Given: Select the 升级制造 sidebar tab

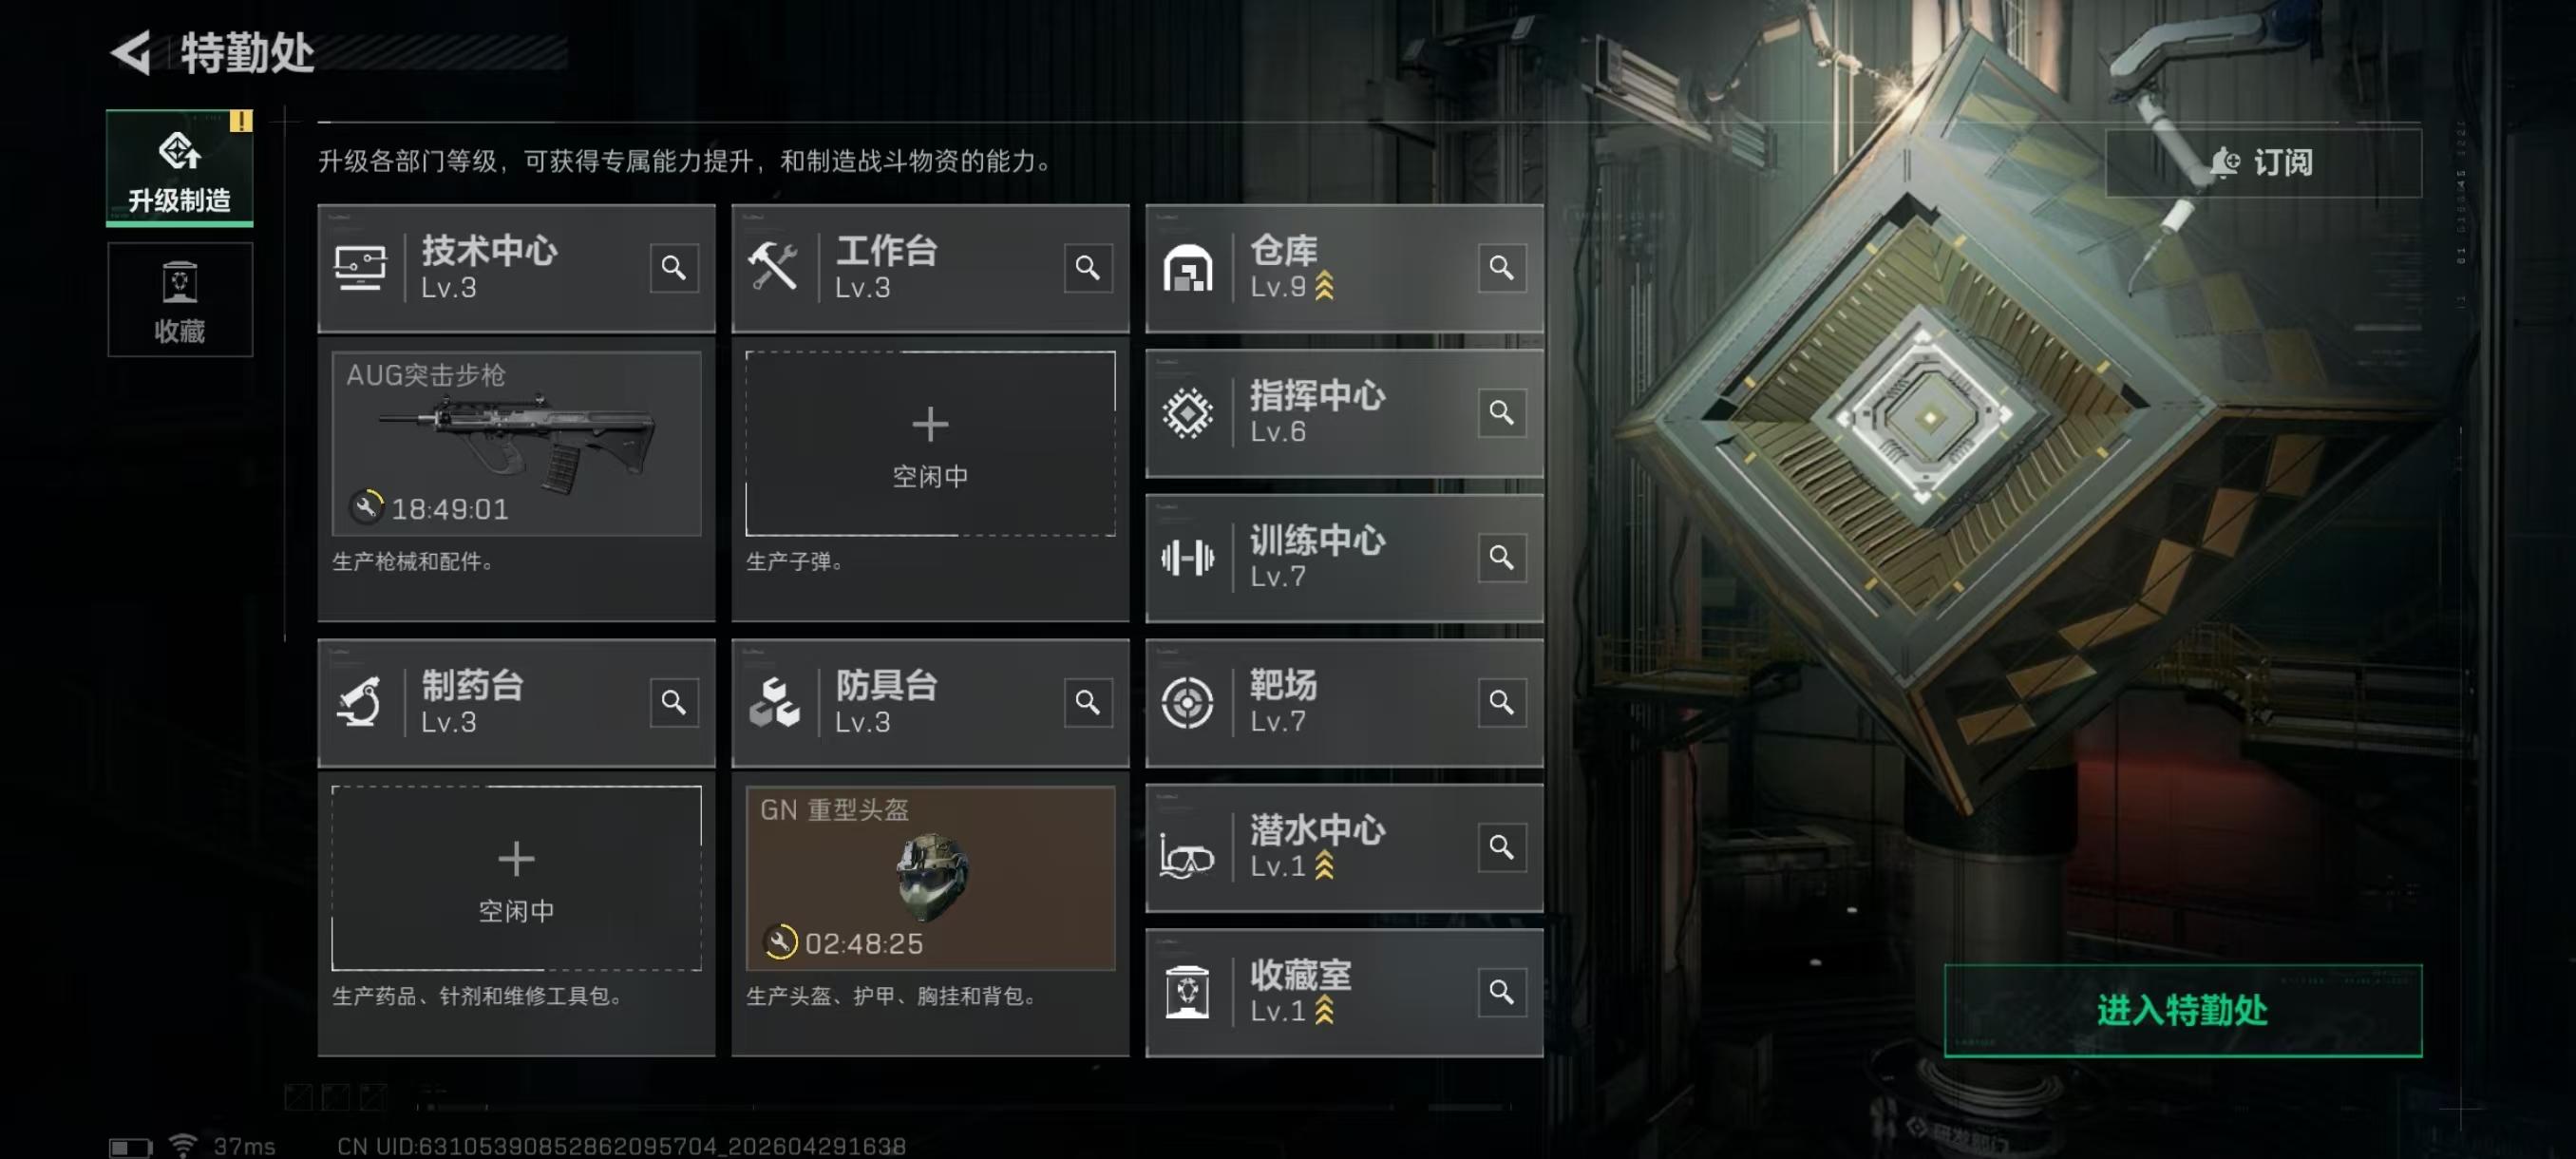Looking at the screenshot, I should 180,168.
